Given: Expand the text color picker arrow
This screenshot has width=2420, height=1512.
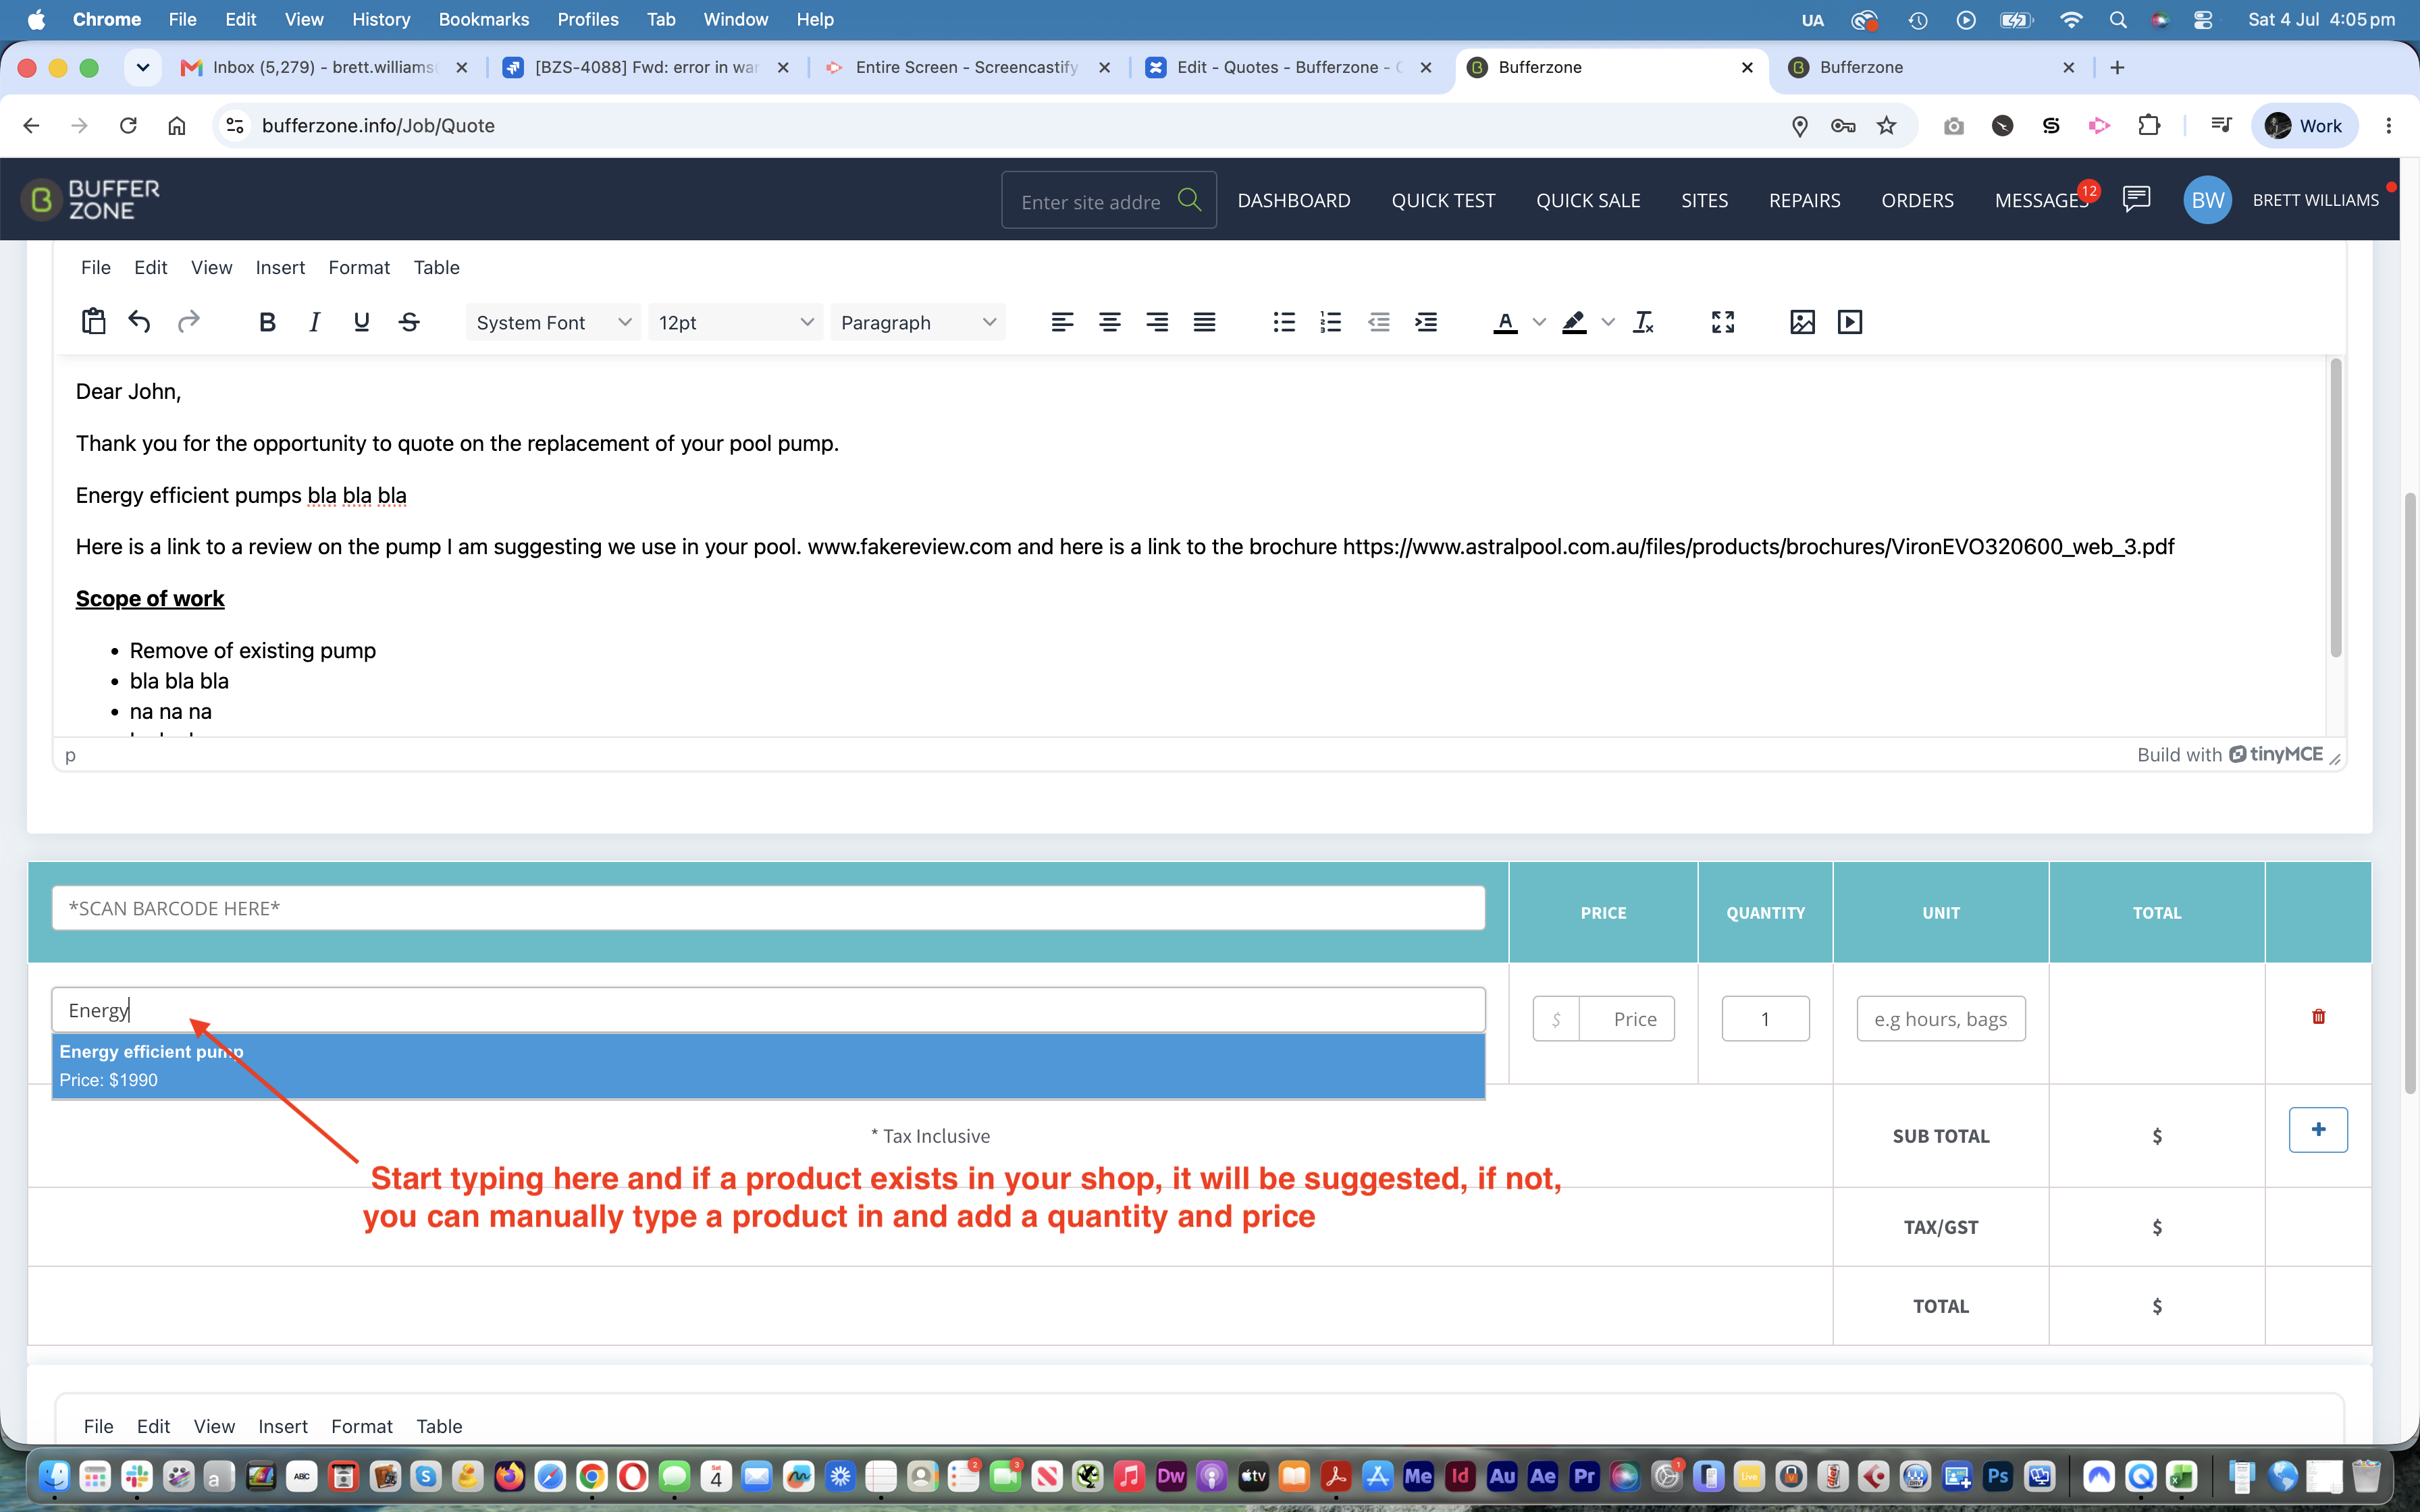Looking at the screenshot, I should (1540, 322).
